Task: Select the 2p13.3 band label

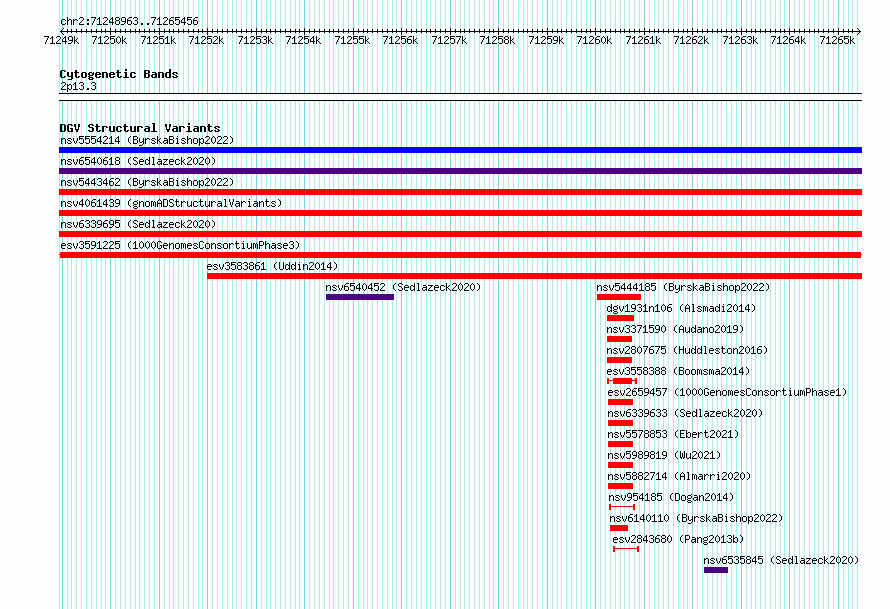Action: coord(78,86)
